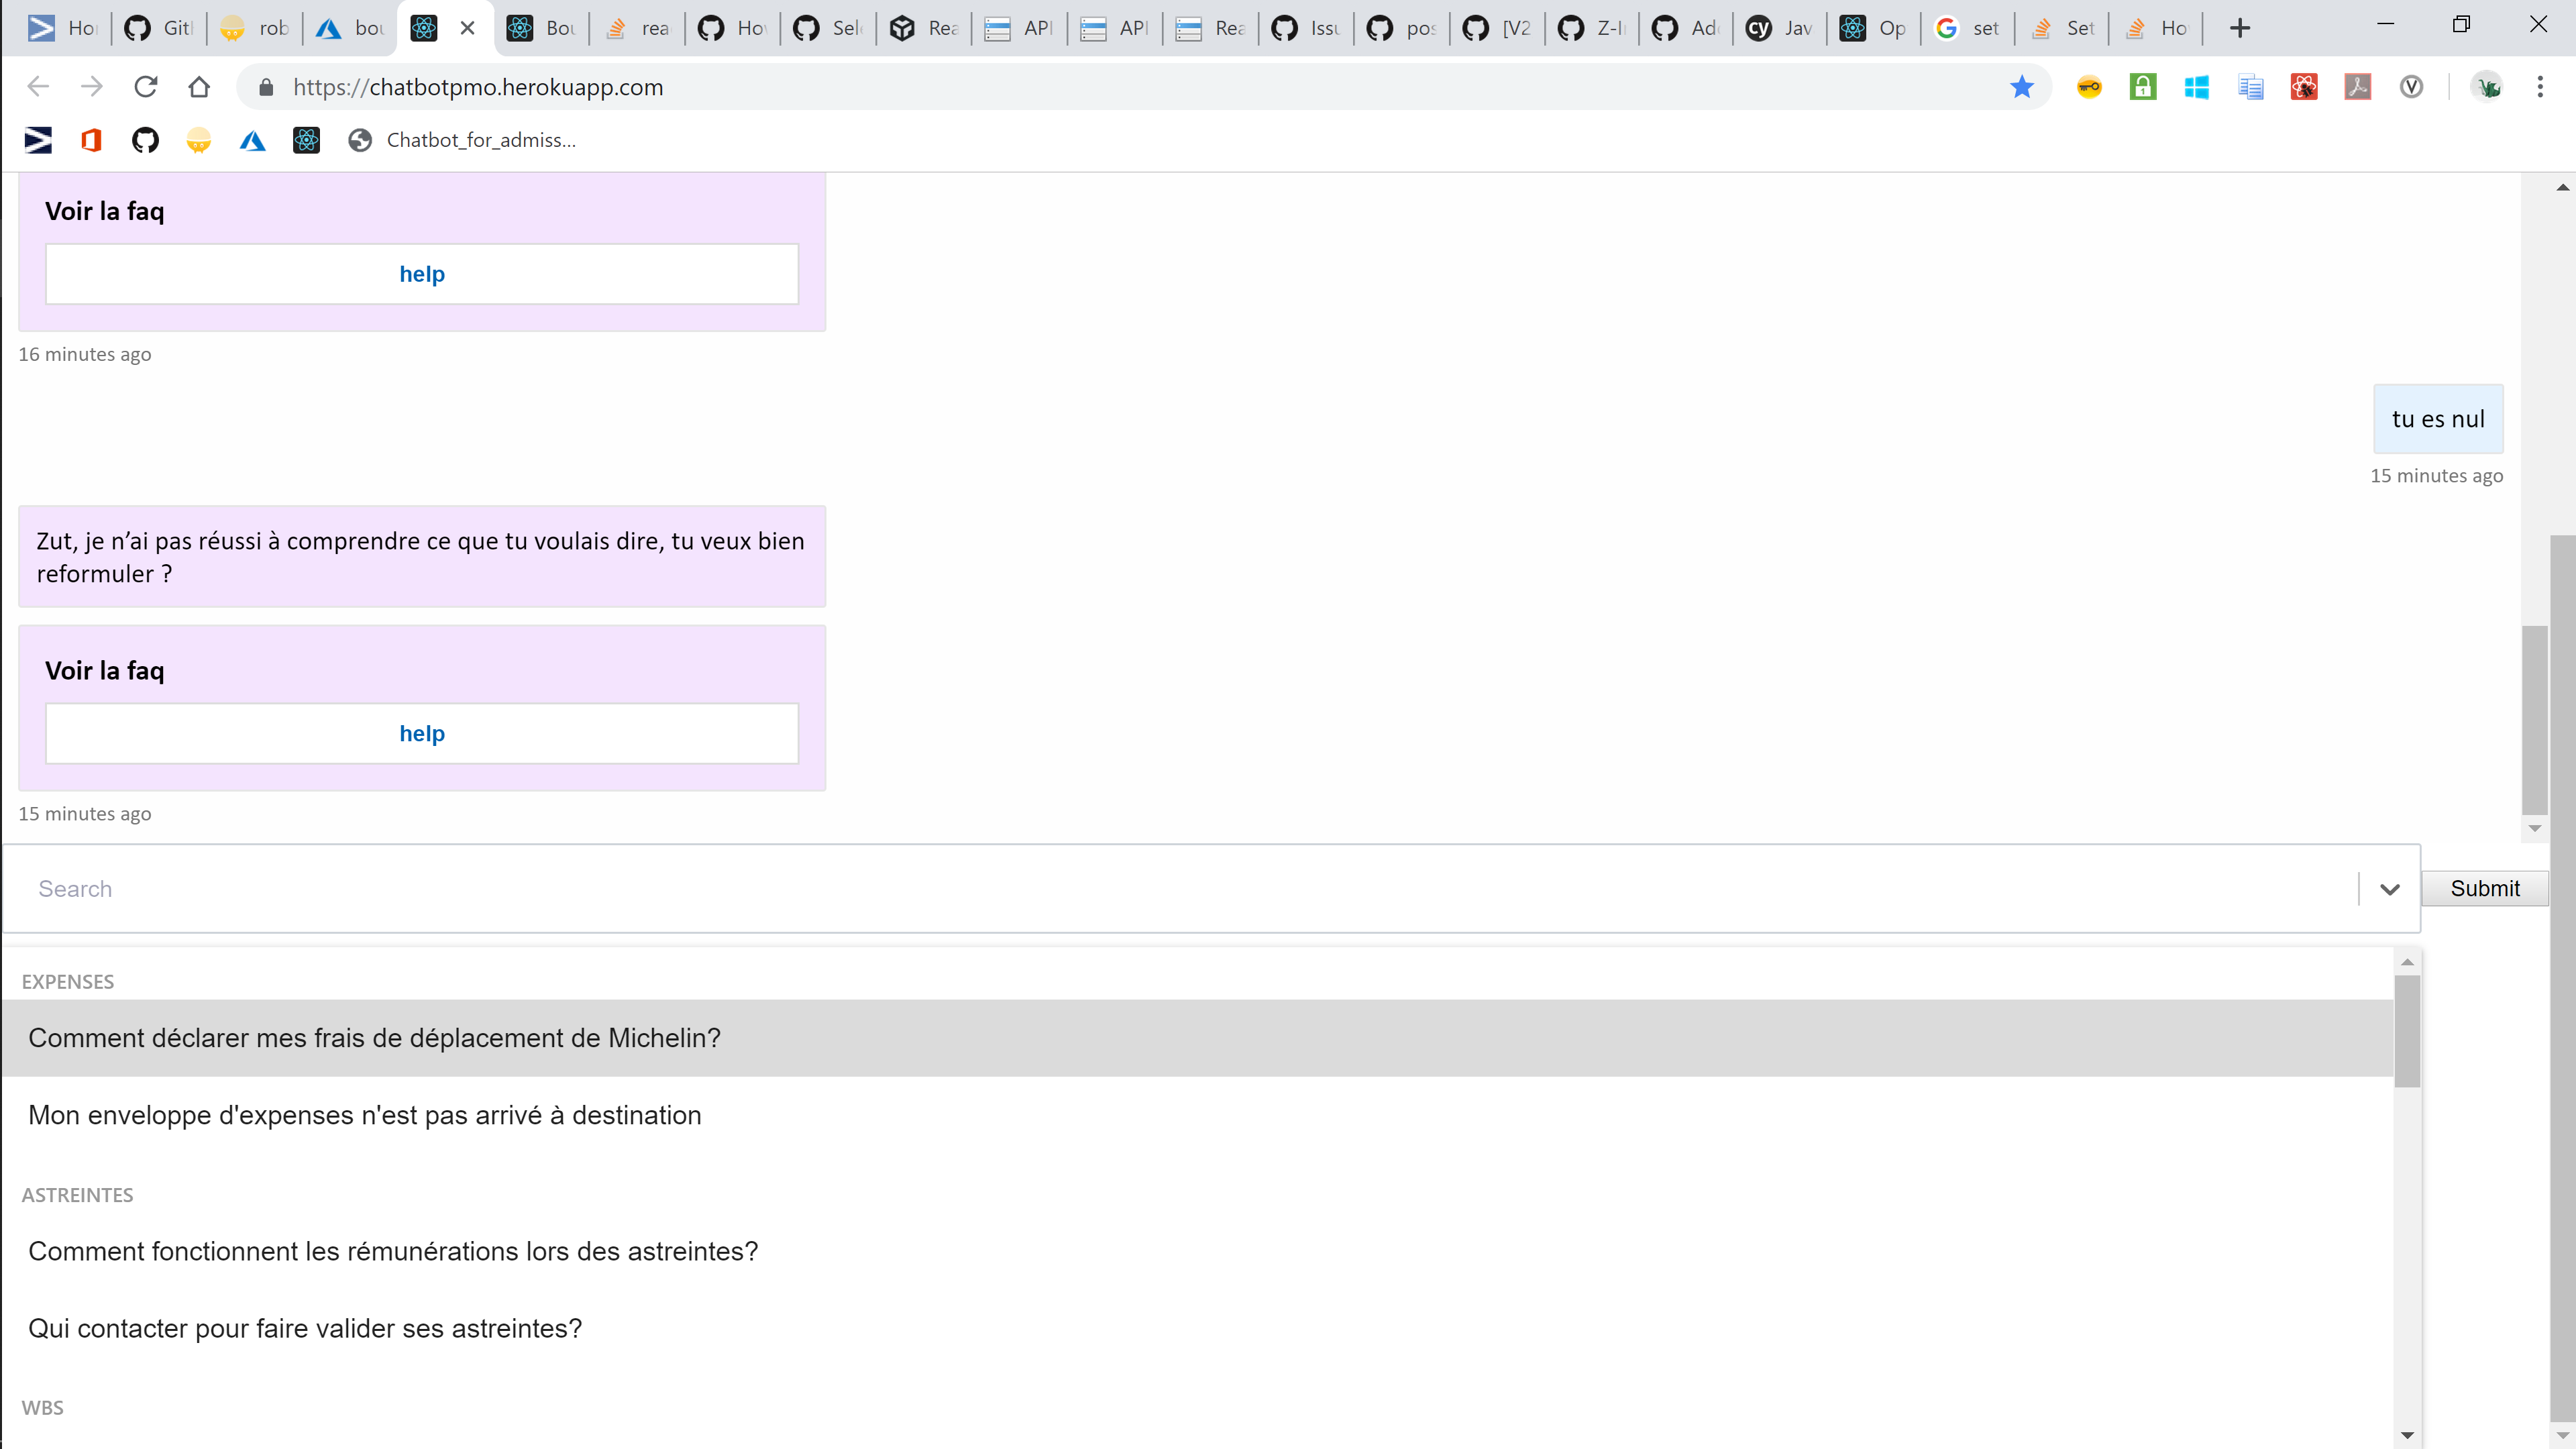Reload the page with the refresh icon
Viewport: 2576px width, 1449px height.
click(146, 87)
